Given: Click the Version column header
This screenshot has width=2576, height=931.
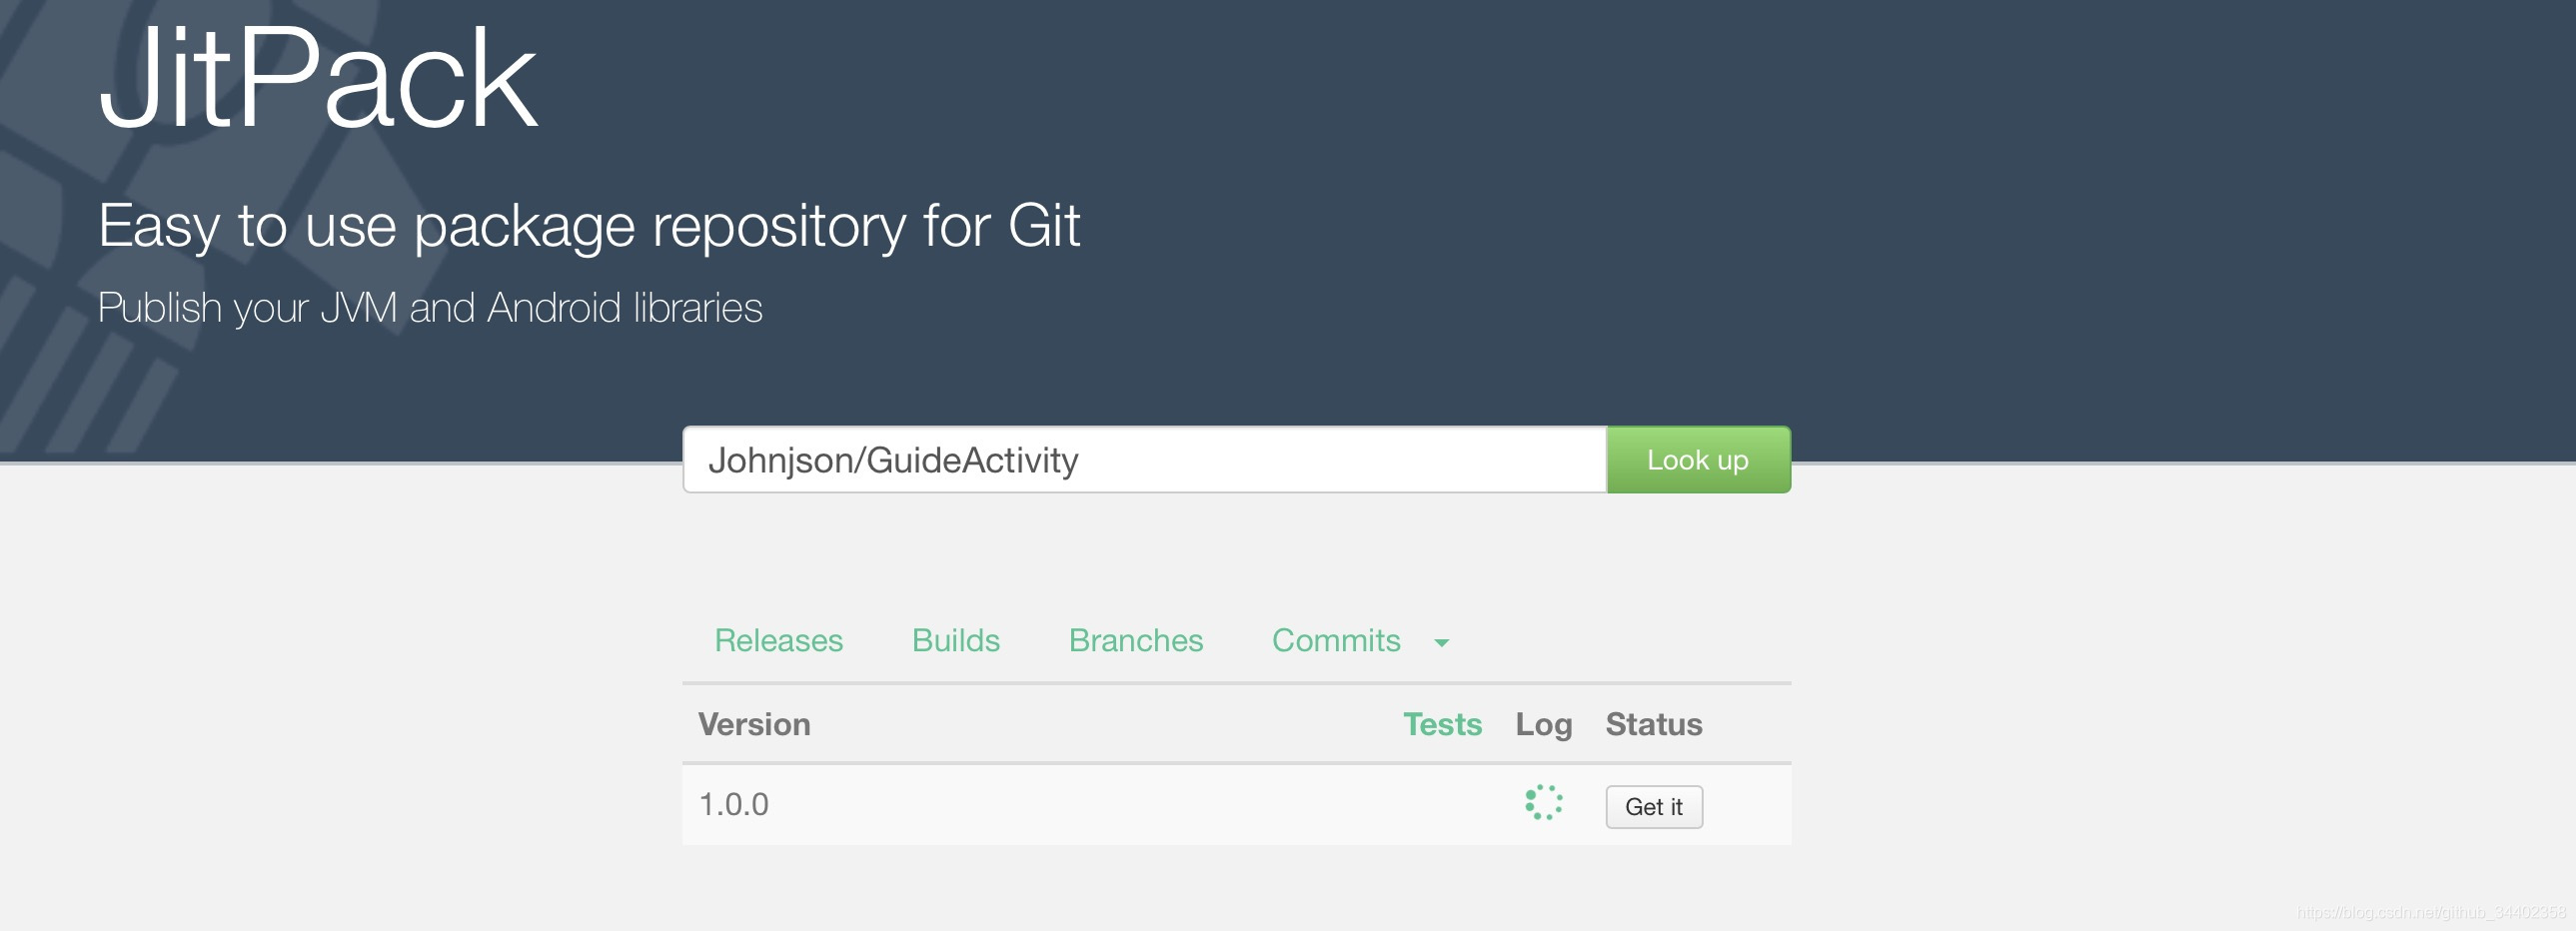Looking at the screenshot, I should [x=754, y=724].
